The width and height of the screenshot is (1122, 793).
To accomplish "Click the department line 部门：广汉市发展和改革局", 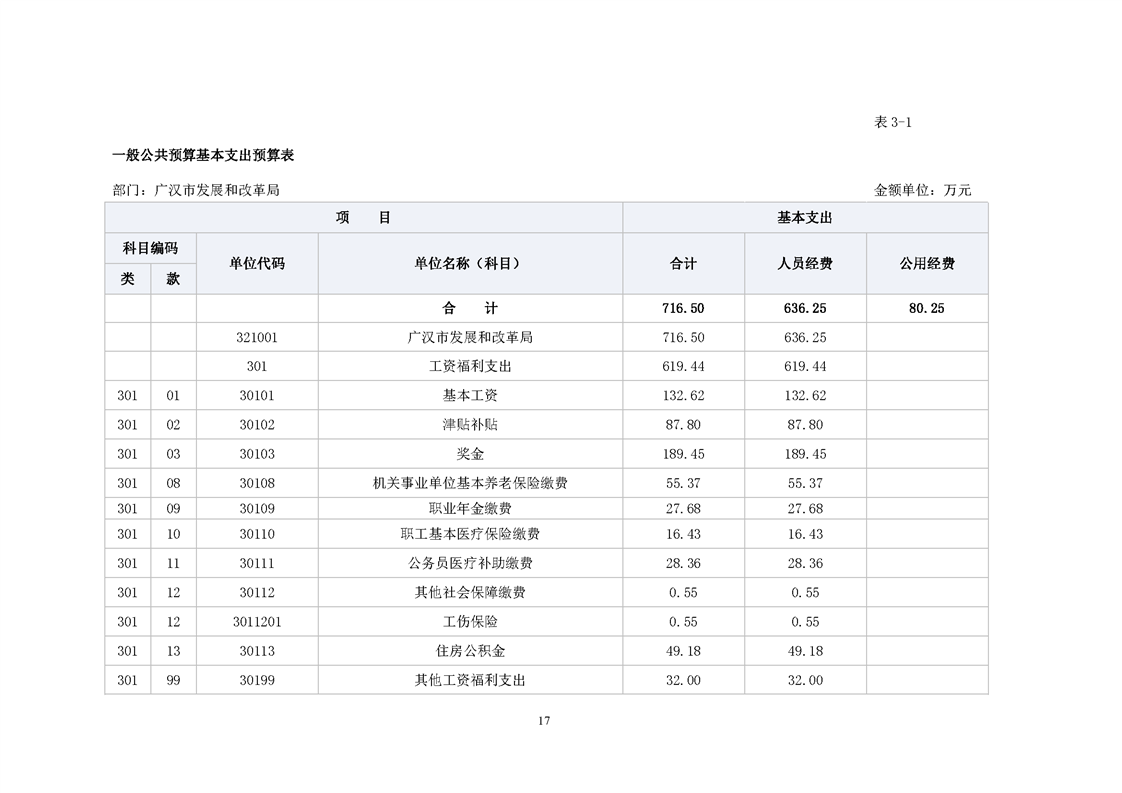I will 196,190.
